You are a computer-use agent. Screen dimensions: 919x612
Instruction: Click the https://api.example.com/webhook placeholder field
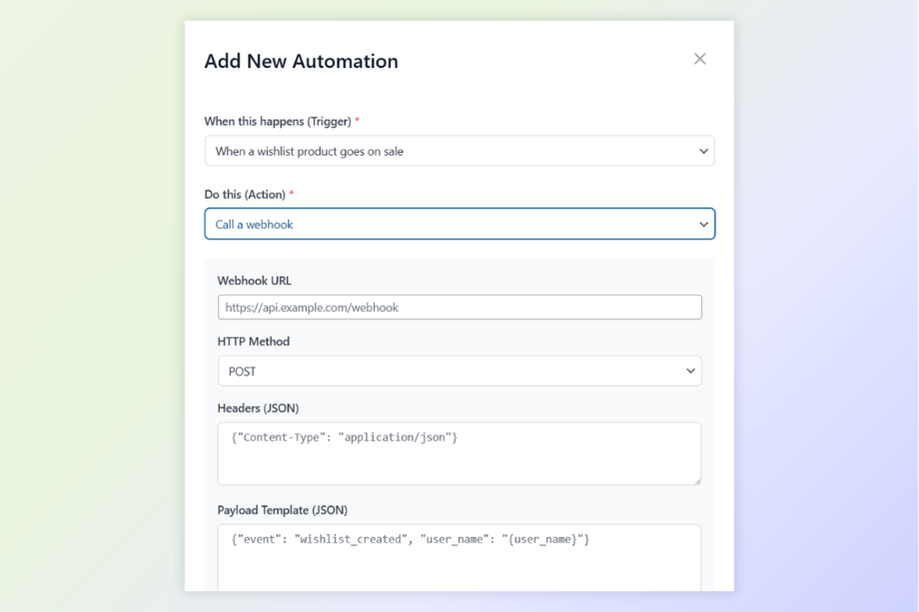pos(459,307)
